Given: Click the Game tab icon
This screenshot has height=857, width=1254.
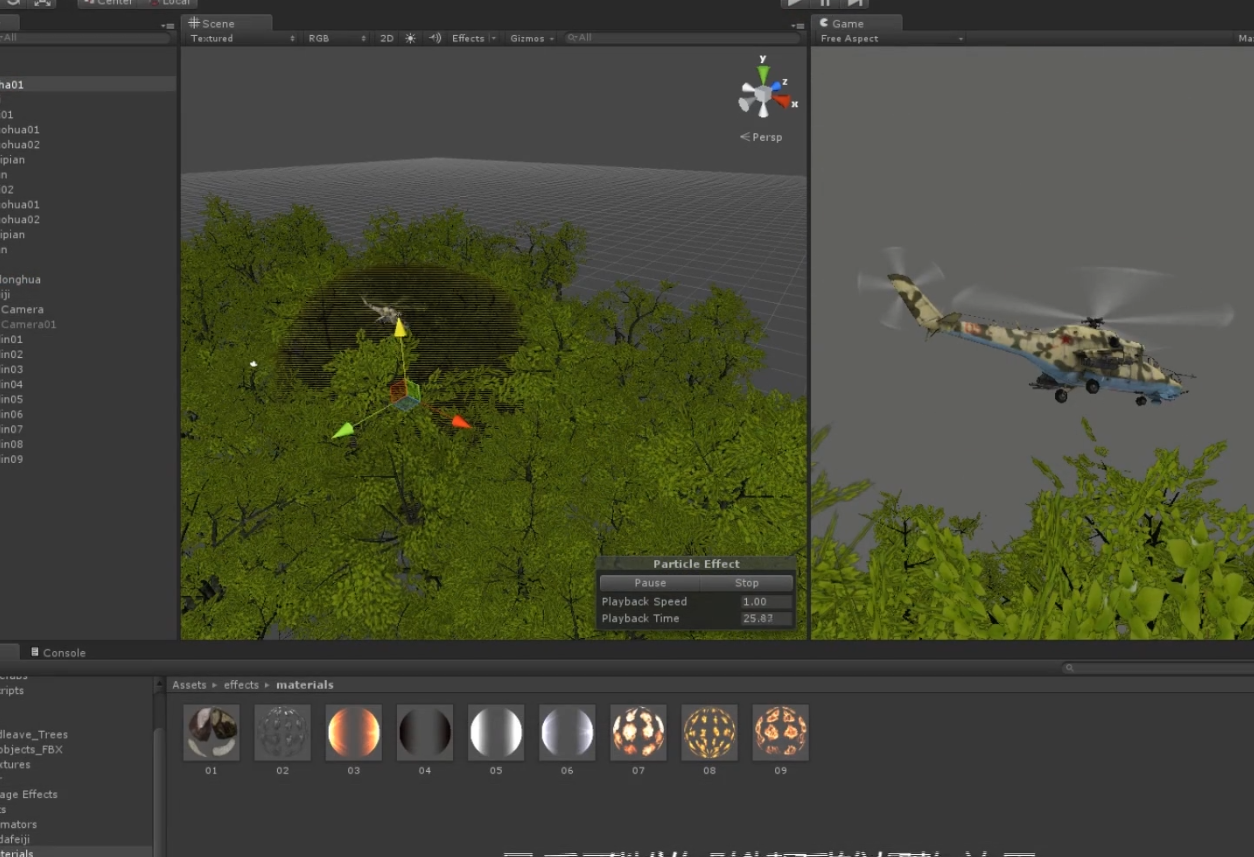Looking at the screenshot, I should (x=824, y=23).
